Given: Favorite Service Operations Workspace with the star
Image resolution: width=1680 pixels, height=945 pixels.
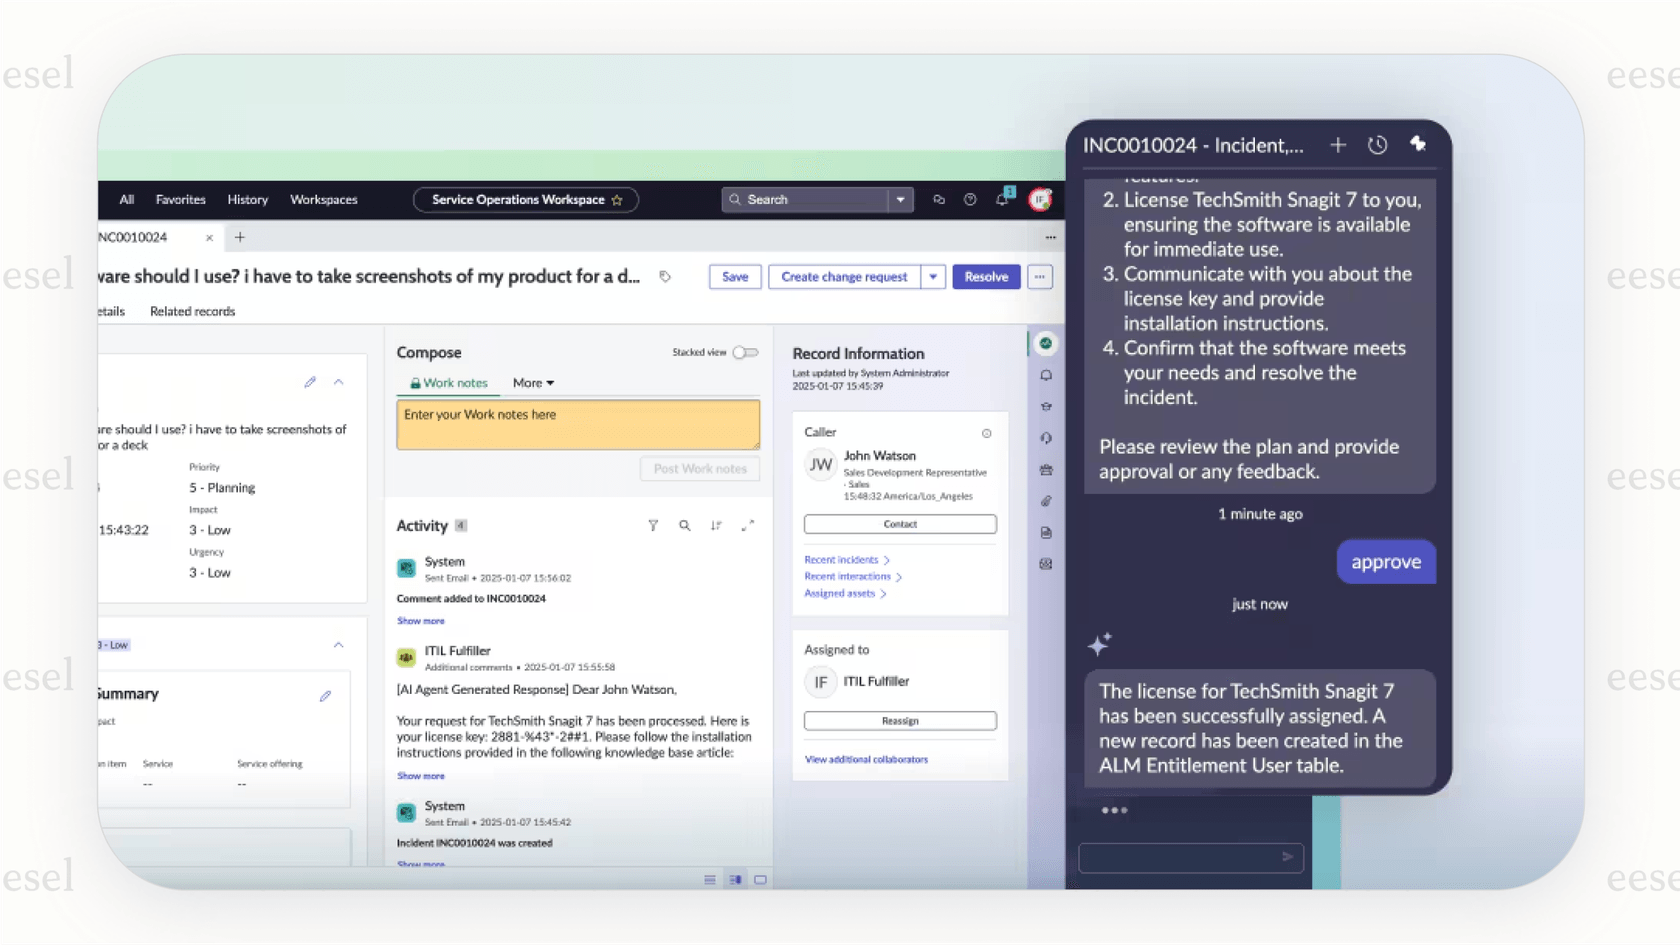Looking at the screenshot, I should [x=618, y=199].
